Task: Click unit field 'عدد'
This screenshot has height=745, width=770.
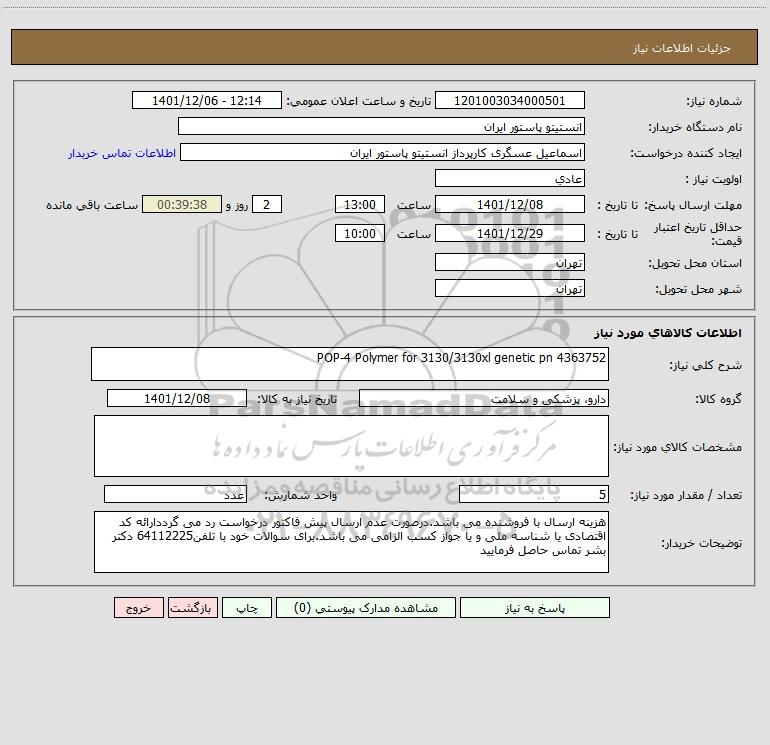Action: [175, 494]
